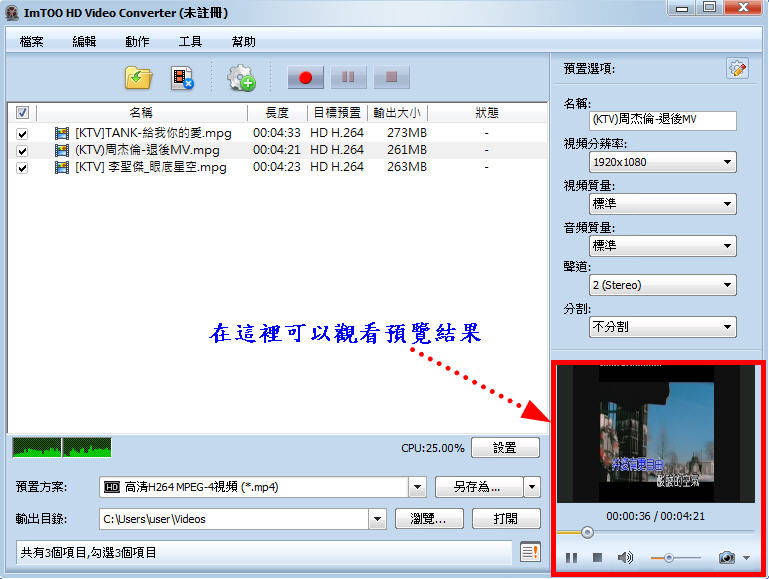Click the add profile gear icon
Viewport: 769px width, 579px height.
241,77
